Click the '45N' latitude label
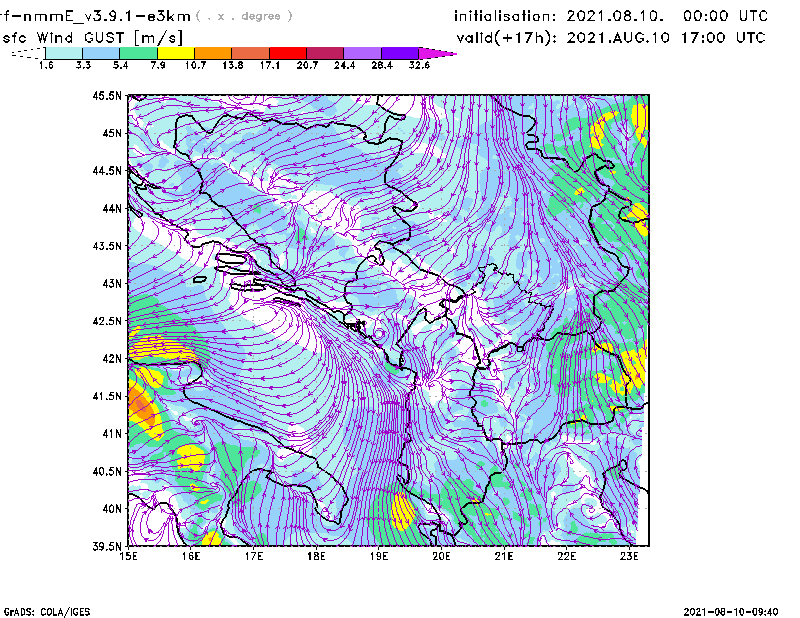 tap(112, 133)
